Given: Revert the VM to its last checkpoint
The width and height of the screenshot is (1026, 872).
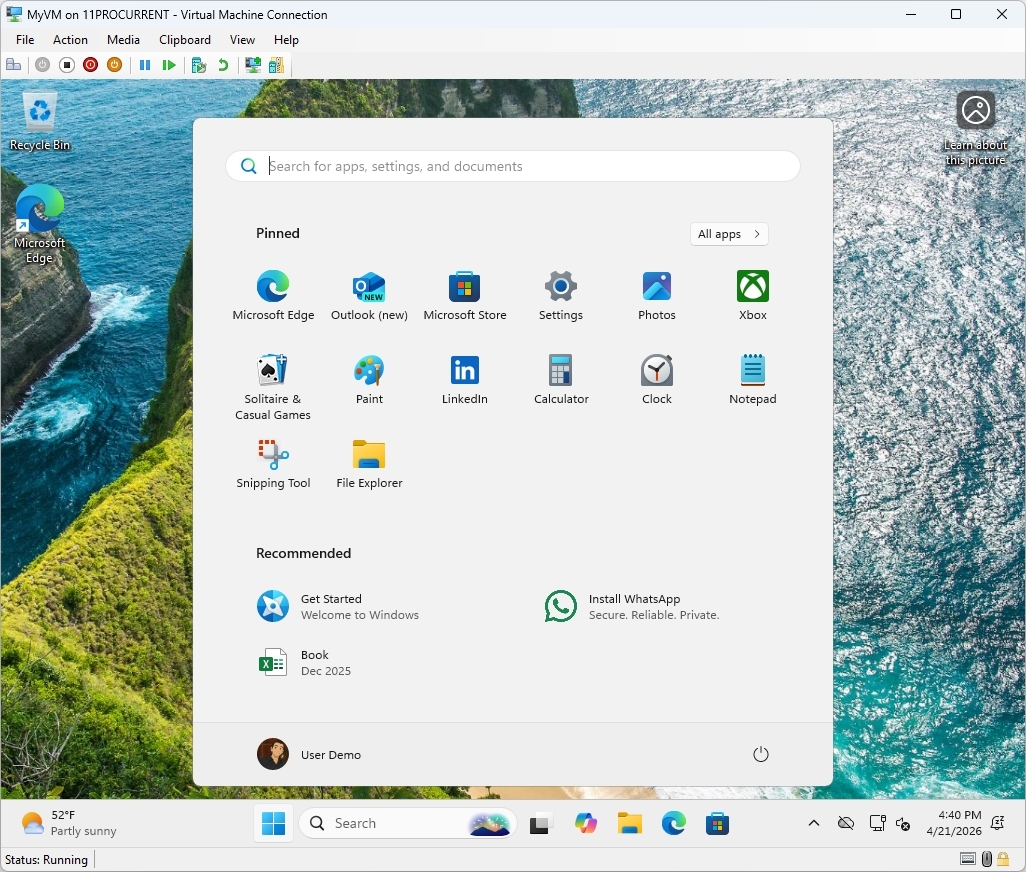Looking at the screenshot, I should (x=221, y=65).
